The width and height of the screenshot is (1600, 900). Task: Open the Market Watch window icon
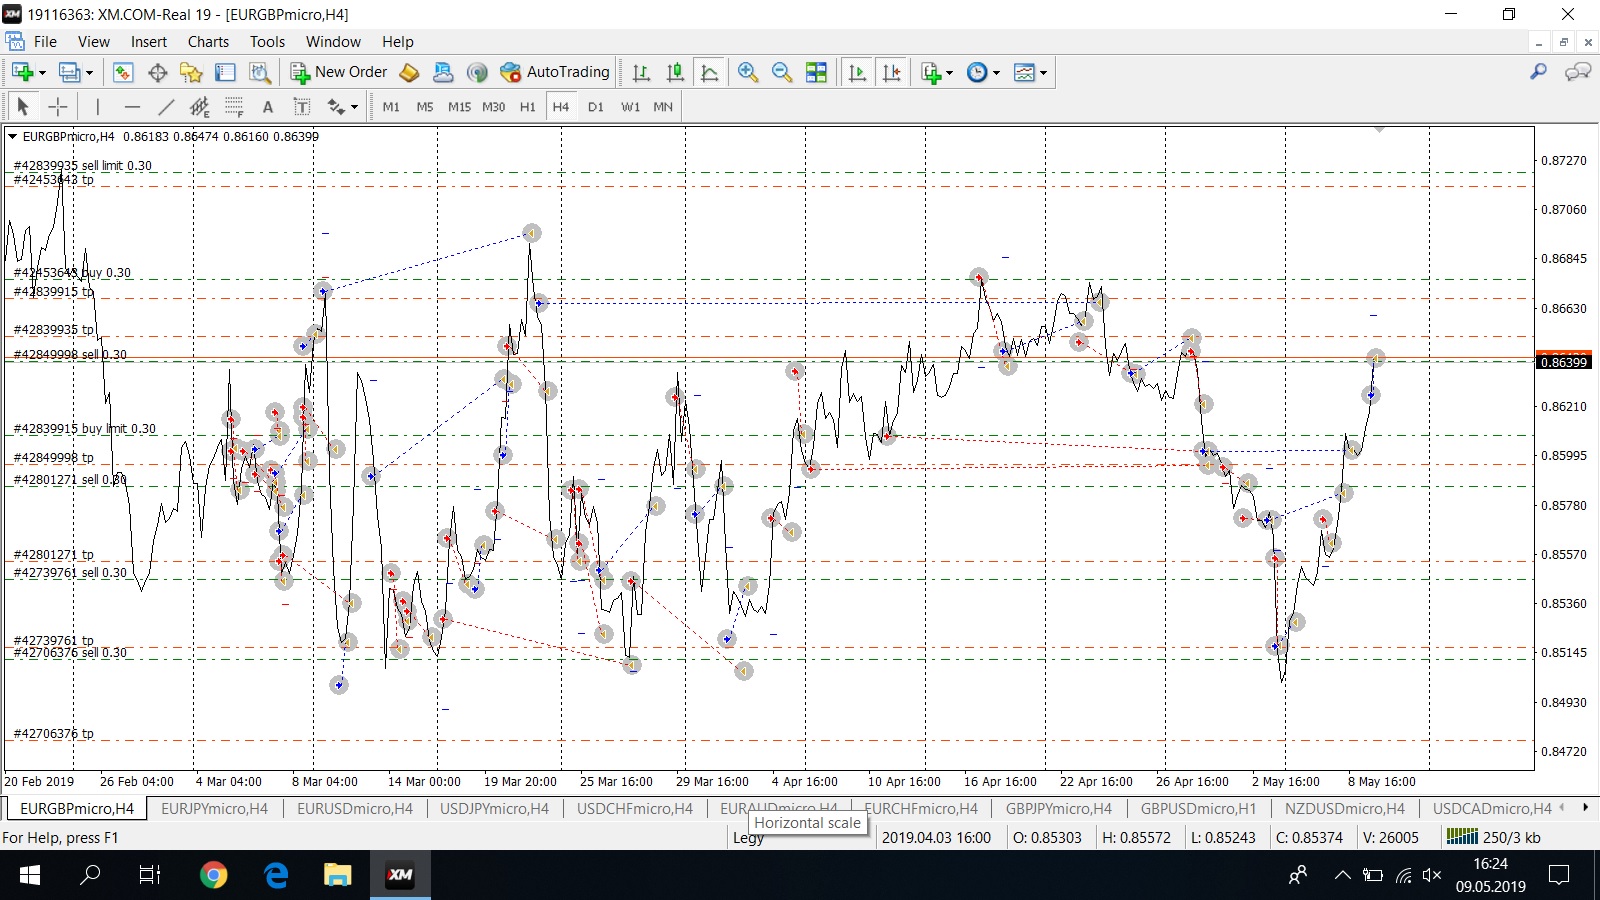click(x=123, y=72)
